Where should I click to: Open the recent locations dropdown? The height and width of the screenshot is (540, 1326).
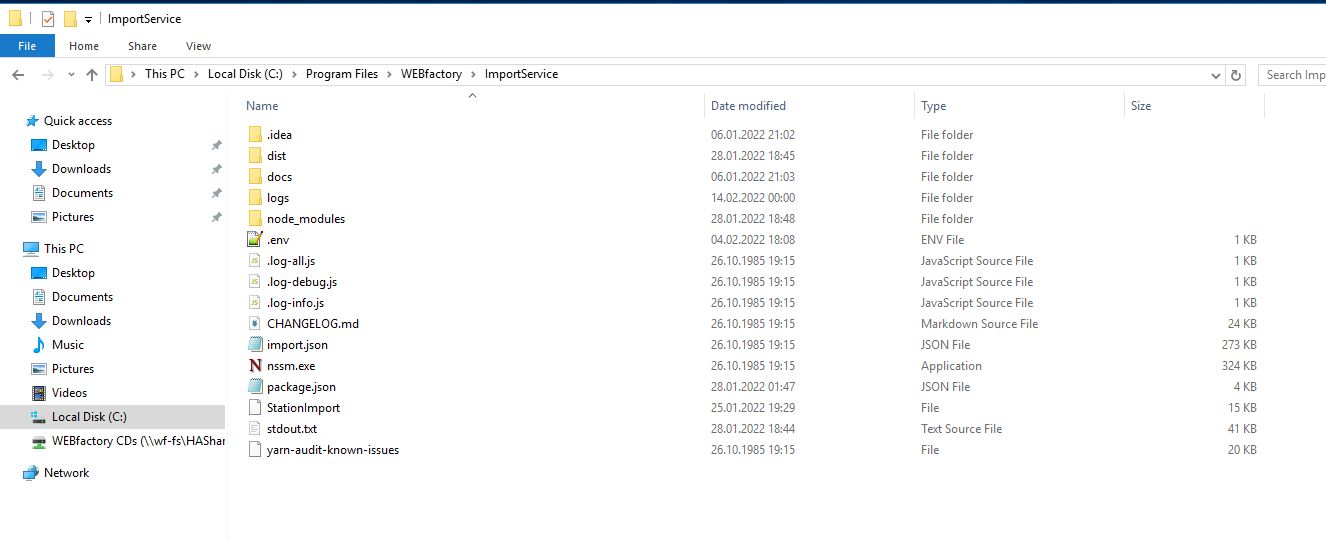click(x=71, y=75)
